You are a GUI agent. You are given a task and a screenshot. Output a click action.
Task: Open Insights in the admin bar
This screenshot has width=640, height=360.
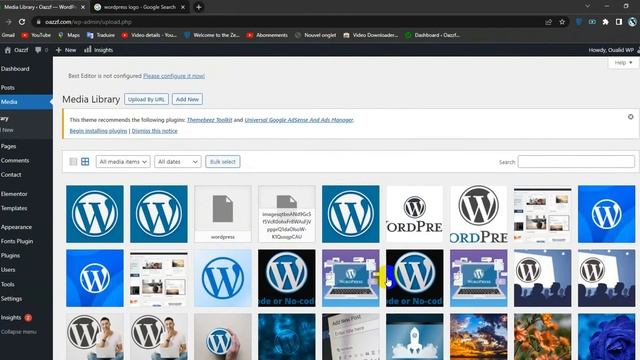[x=98, y=50]
